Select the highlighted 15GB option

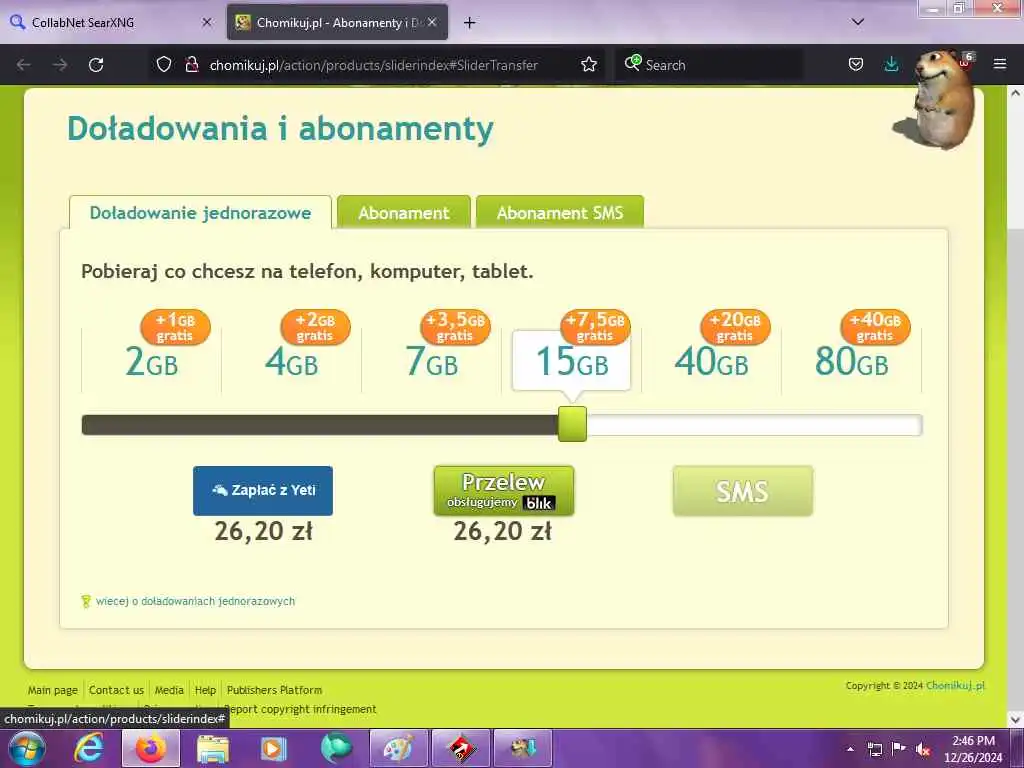(x=571, y=361)
